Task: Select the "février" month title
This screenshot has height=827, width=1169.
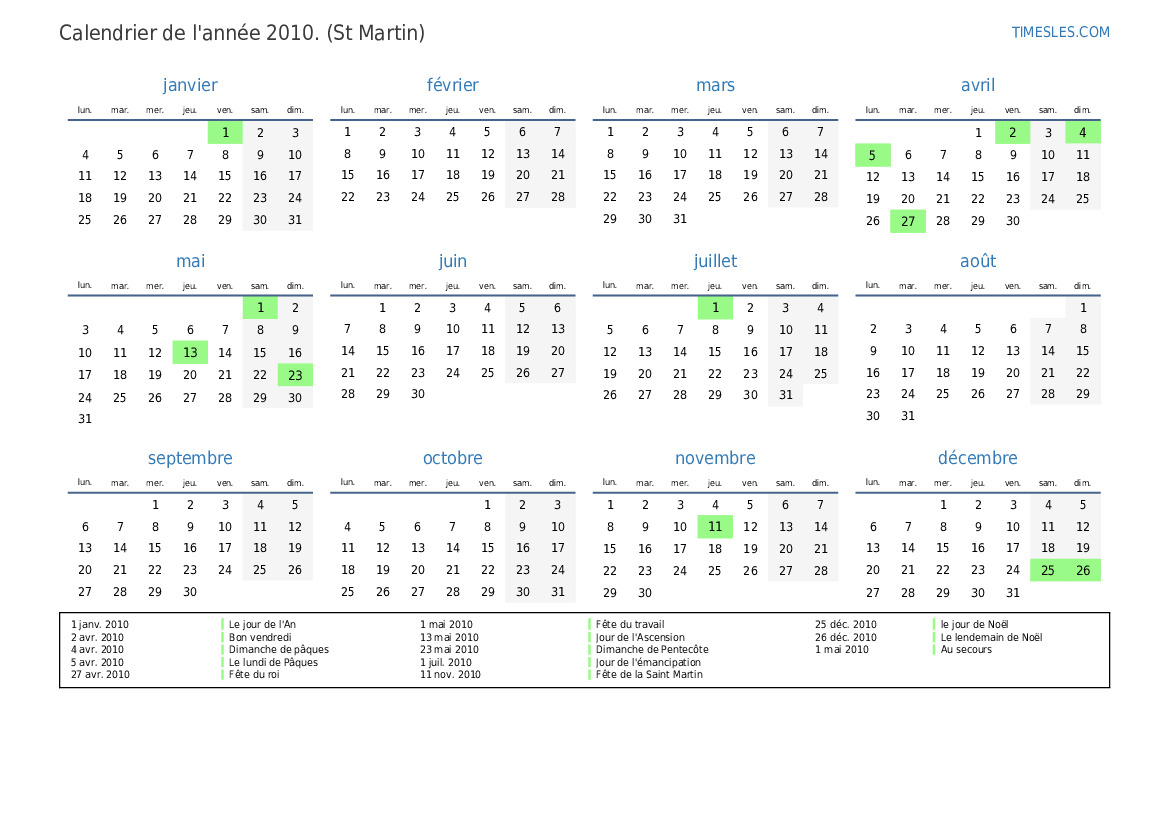Action: click(452, 85)
